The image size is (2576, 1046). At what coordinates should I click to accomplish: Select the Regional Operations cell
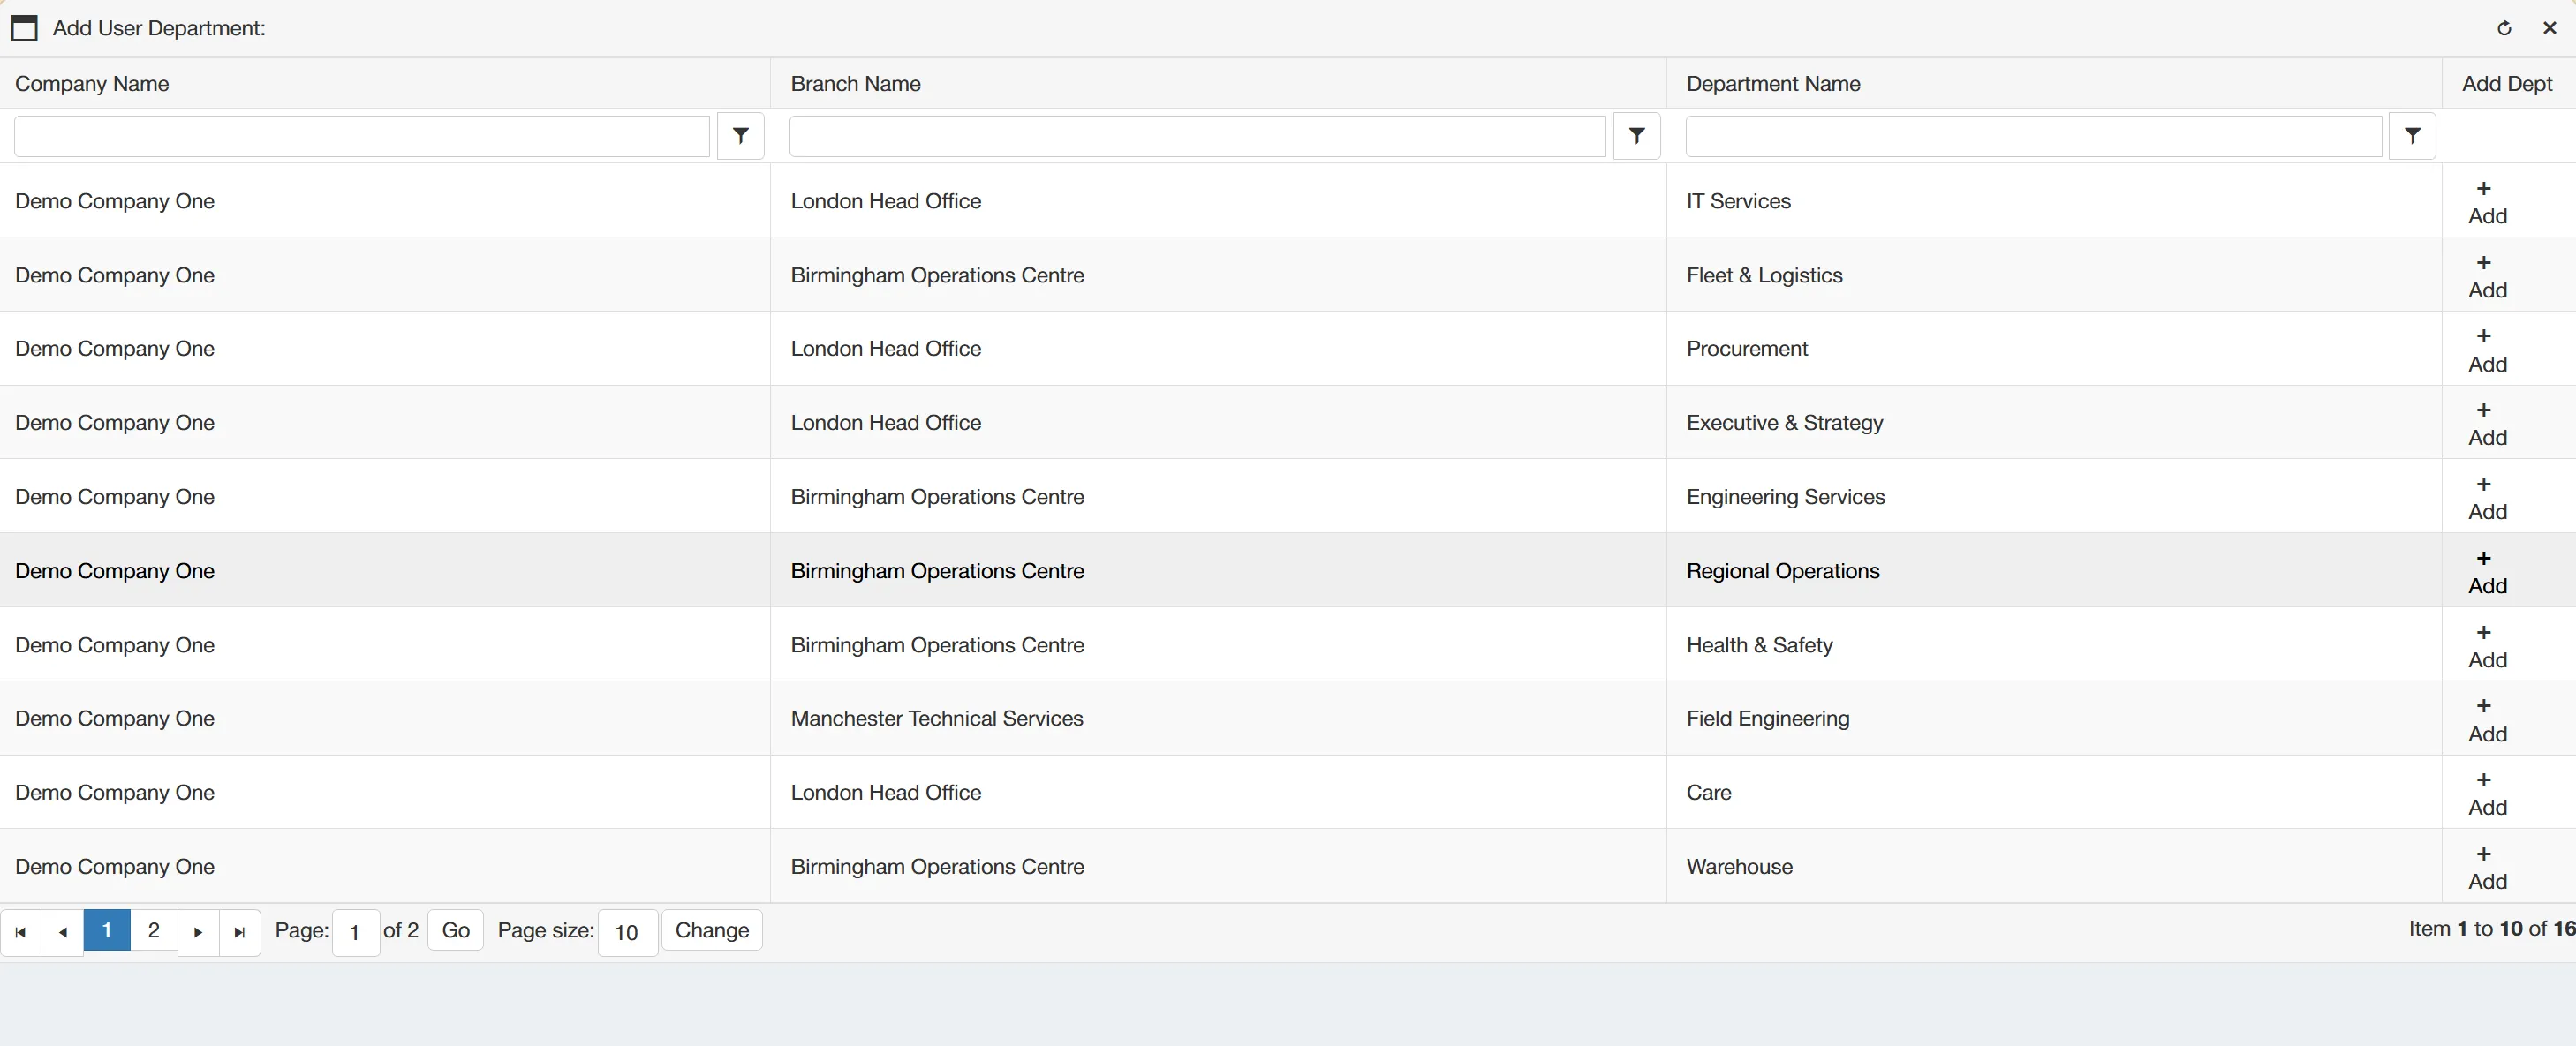pyautogui.click(x=2054, y=571)
